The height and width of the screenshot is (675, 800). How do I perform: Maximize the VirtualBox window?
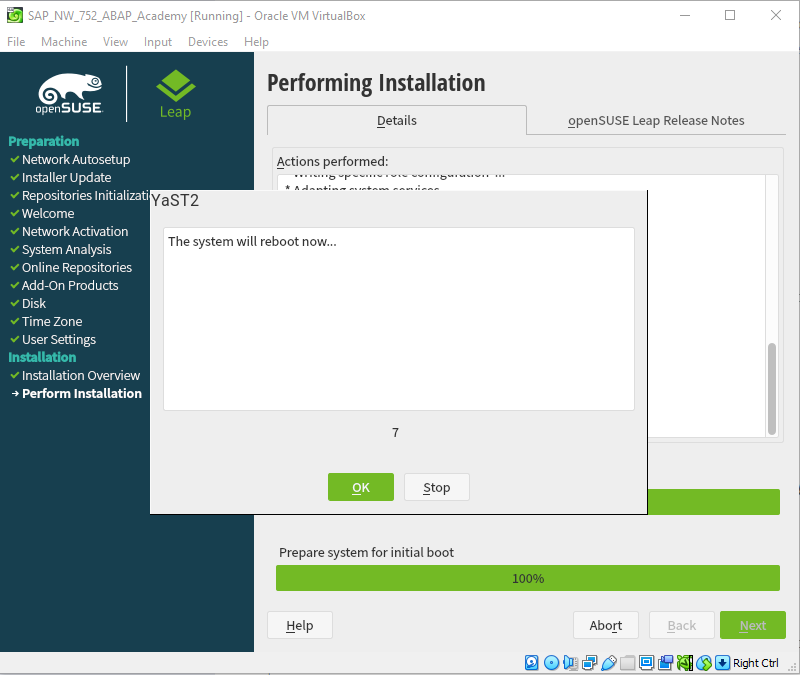coord(730,15)
